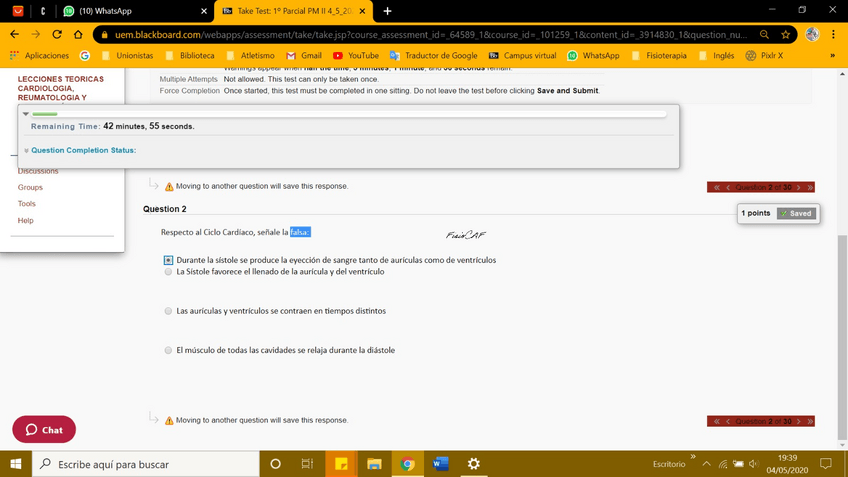Go to previous question using the bottom navigation arrow
Screen dimensions: 848x477
[728, 421]
